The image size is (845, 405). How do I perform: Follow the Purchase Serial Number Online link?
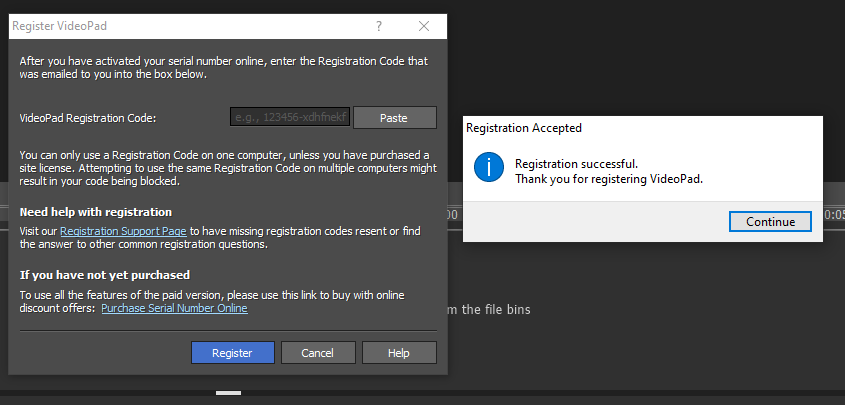click(x=174, y=308)
